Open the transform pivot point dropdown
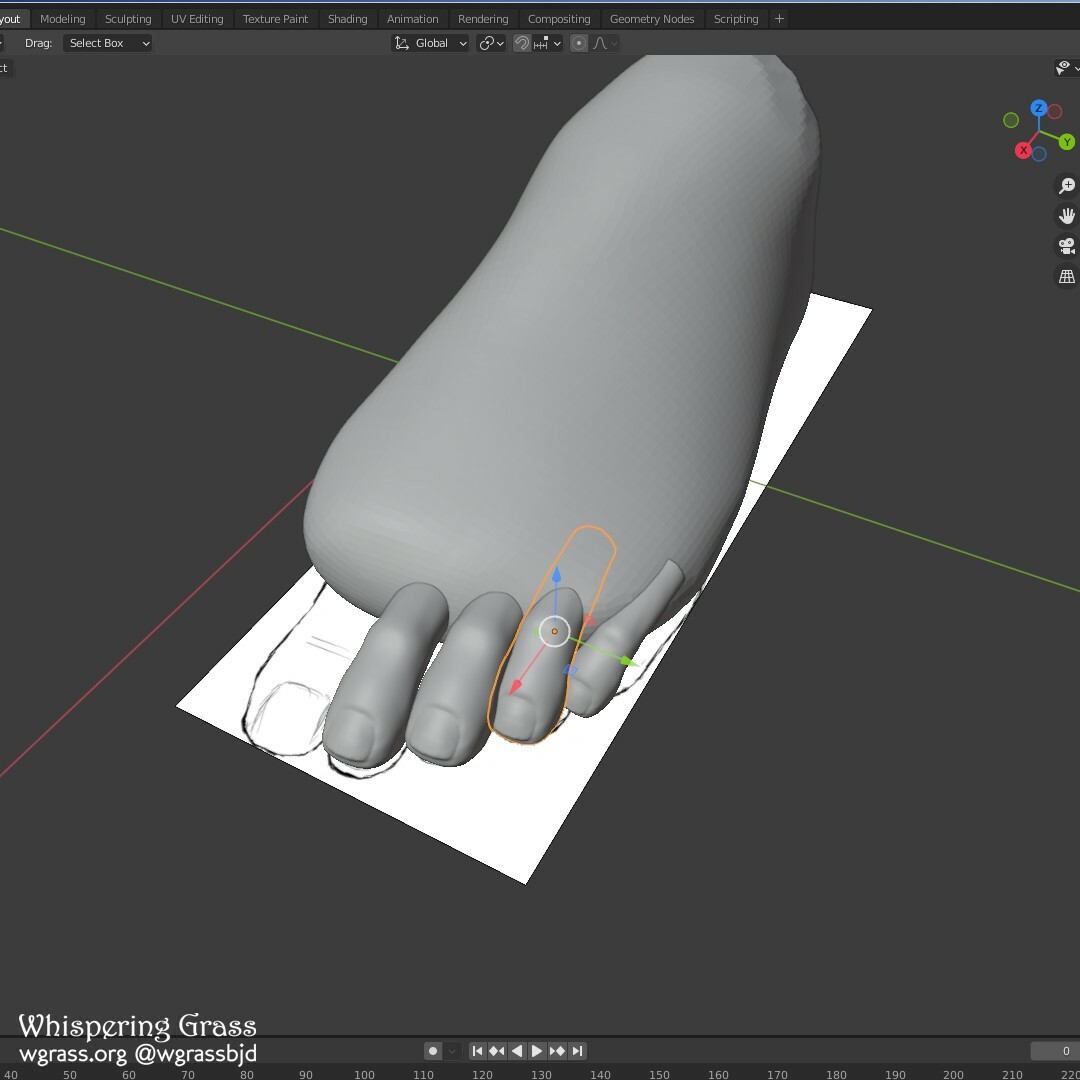Viewport: 1080px width, 1080px height. [x=492, y=43]
